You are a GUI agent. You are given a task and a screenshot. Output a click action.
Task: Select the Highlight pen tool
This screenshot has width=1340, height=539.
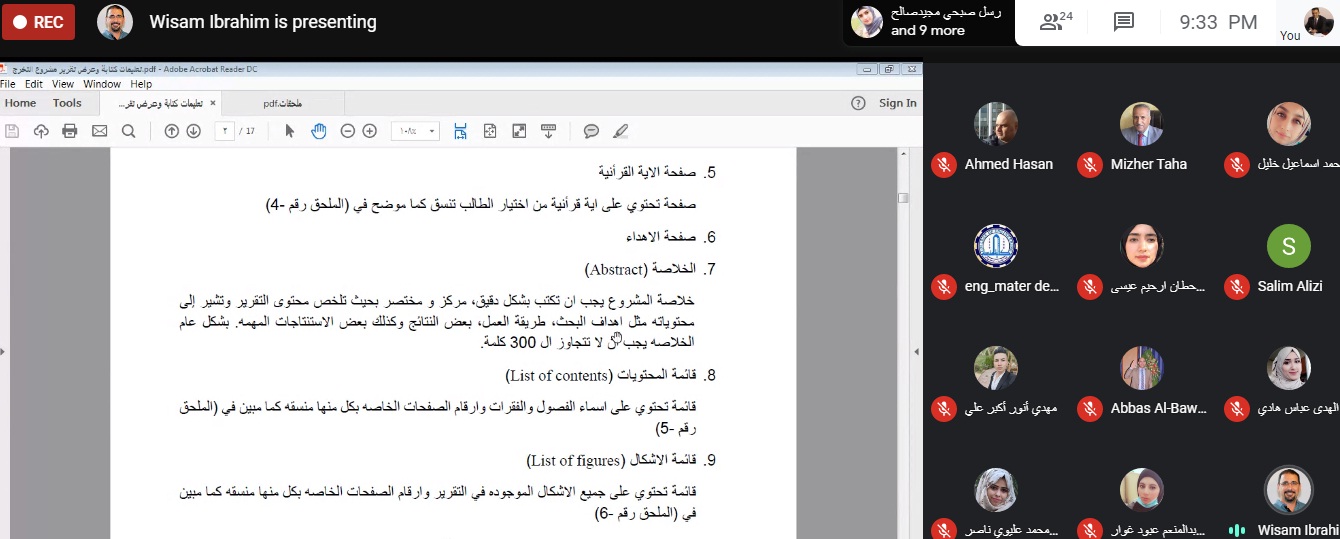coord(620,131)
